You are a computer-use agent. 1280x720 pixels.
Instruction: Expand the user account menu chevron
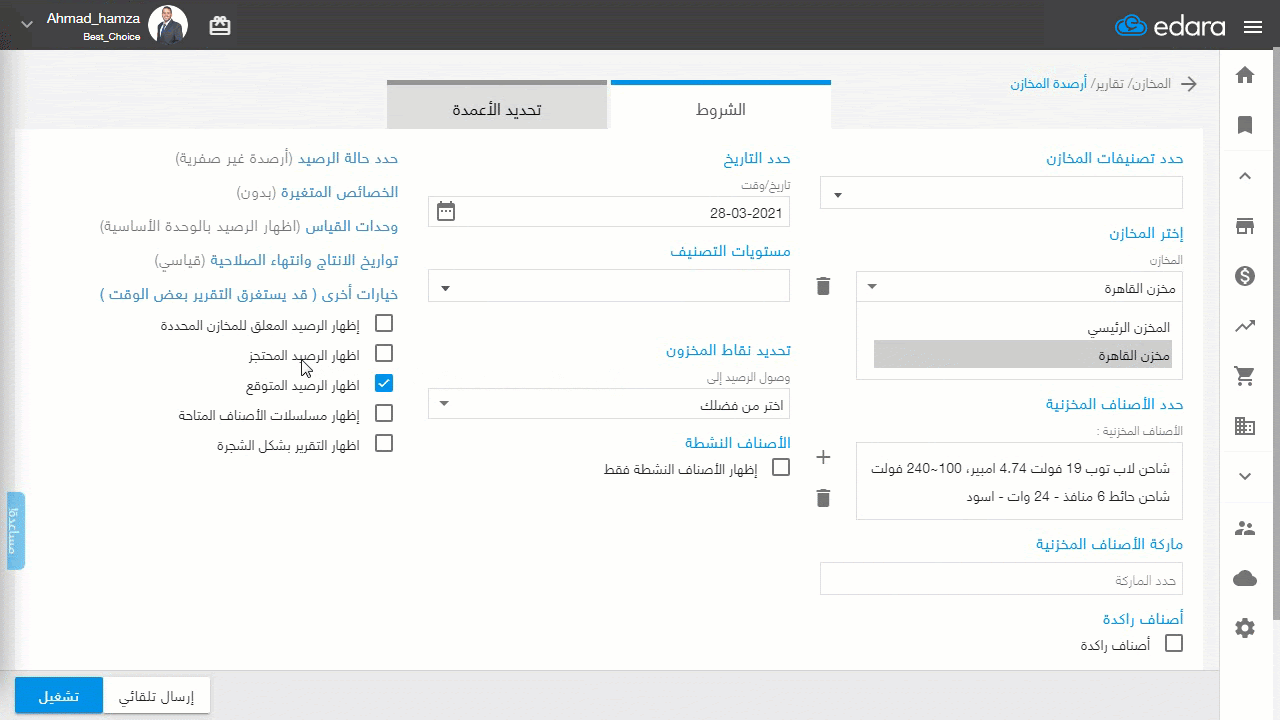click(x=27, y=26)
